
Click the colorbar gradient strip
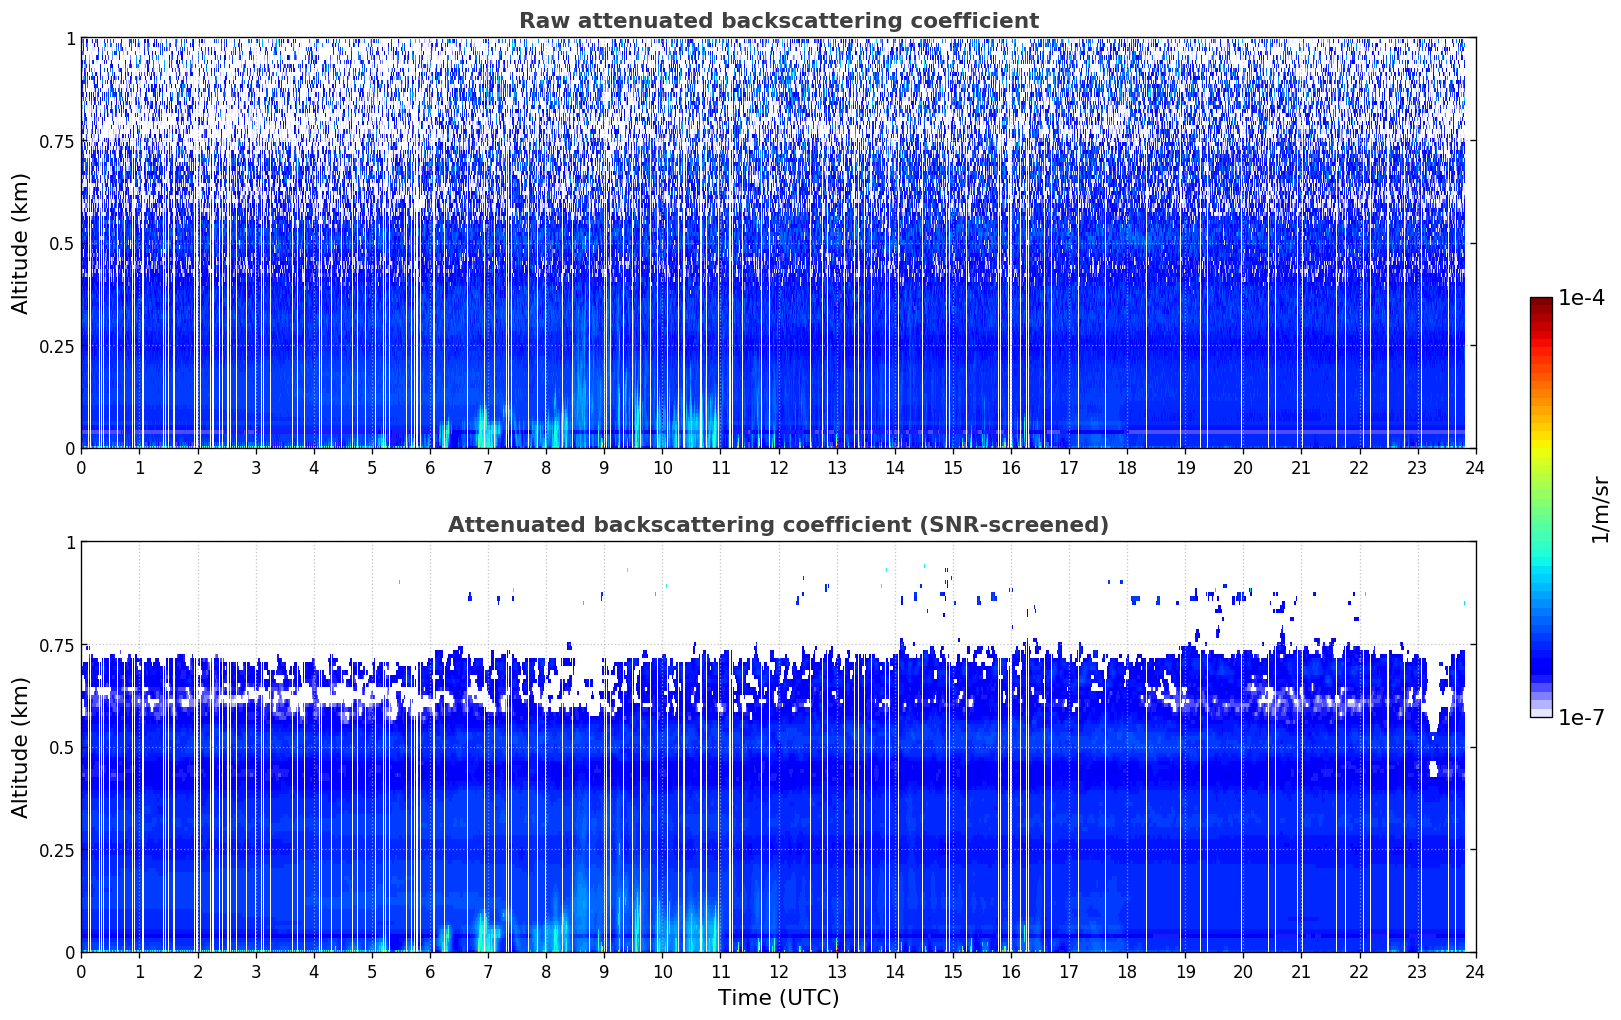click(x=1541, y=507)
